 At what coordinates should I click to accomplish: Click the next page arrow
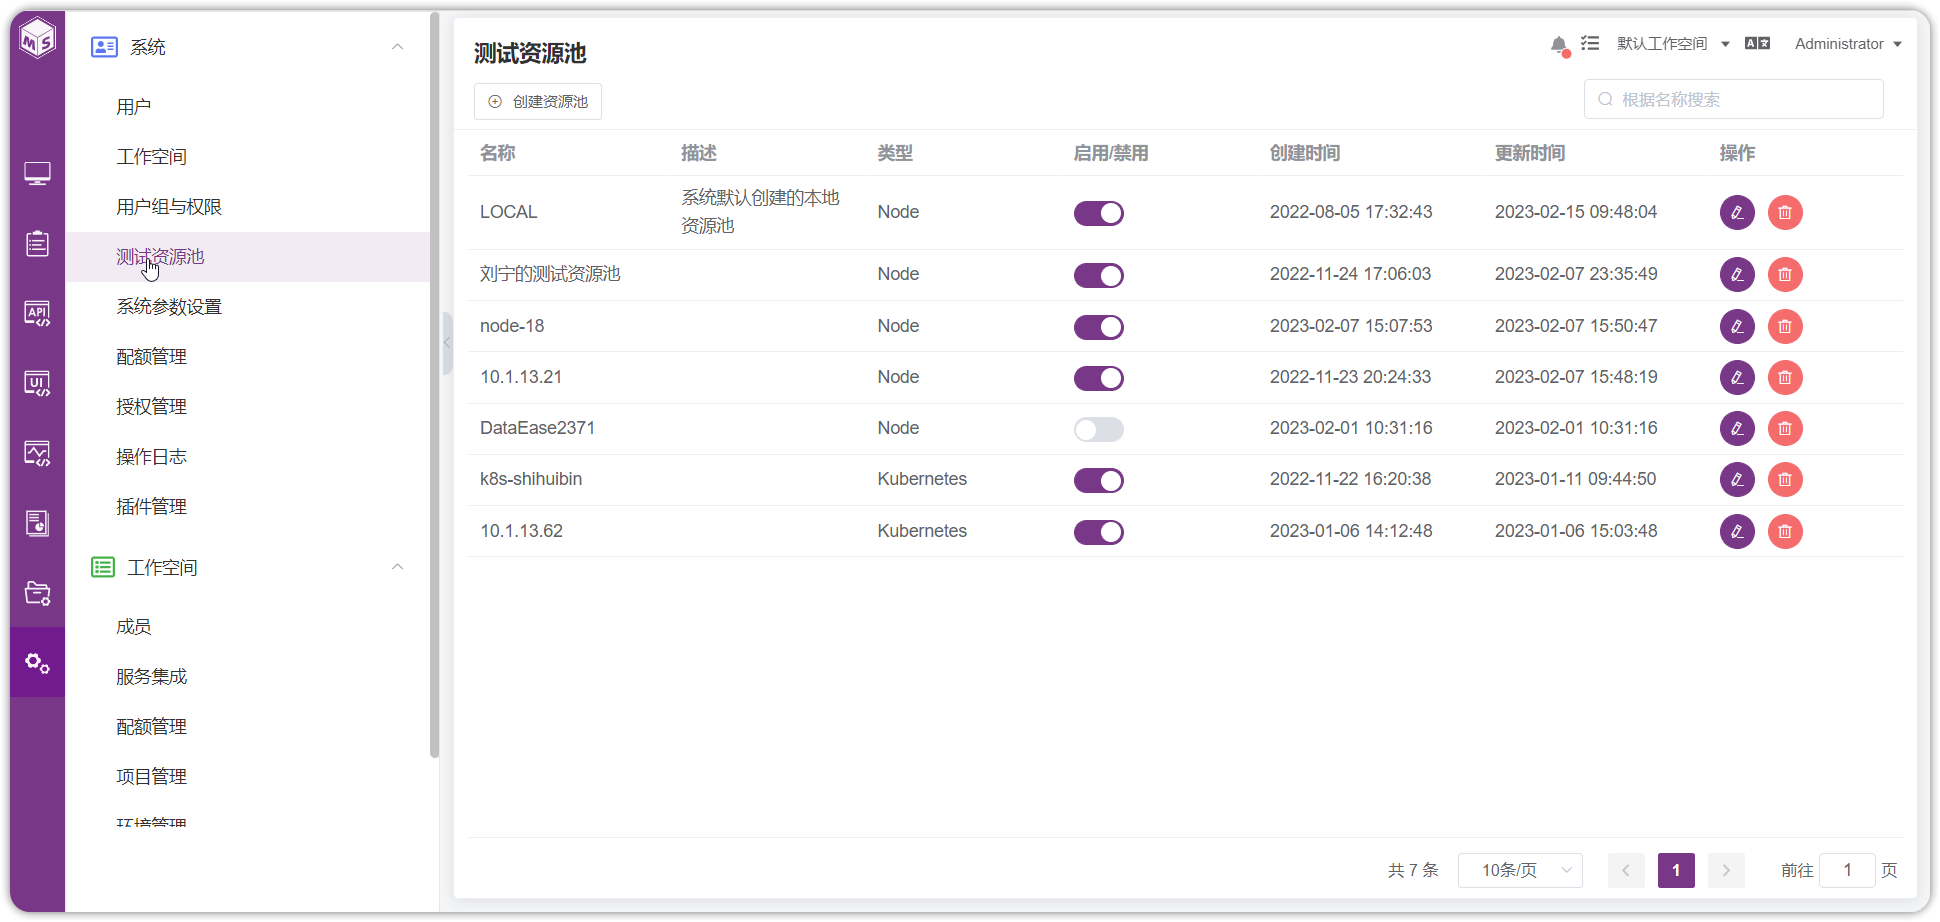point(1726,870)
